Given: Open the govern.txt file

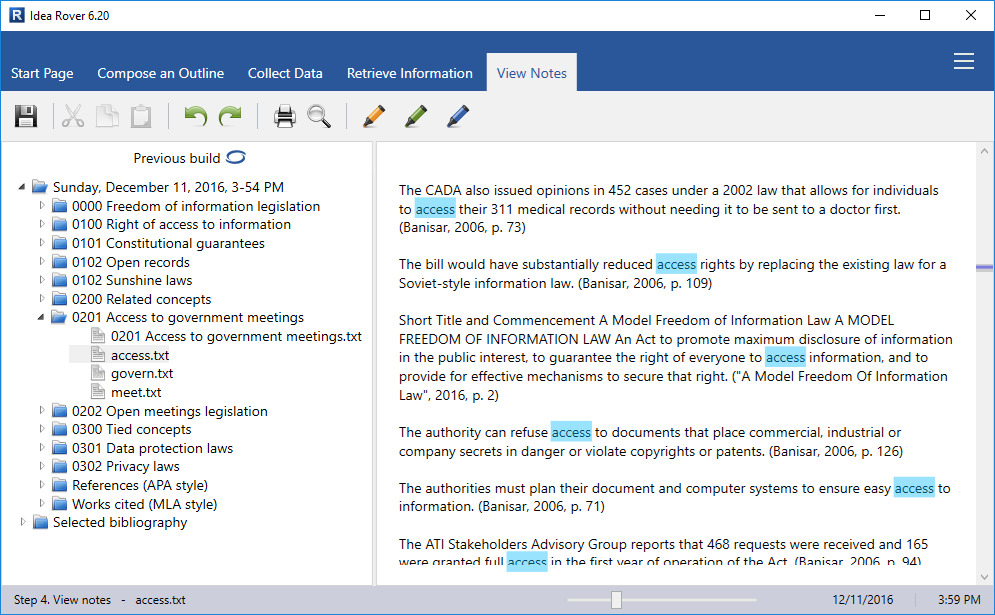Looking at the screenshot, I should (141, 374).
